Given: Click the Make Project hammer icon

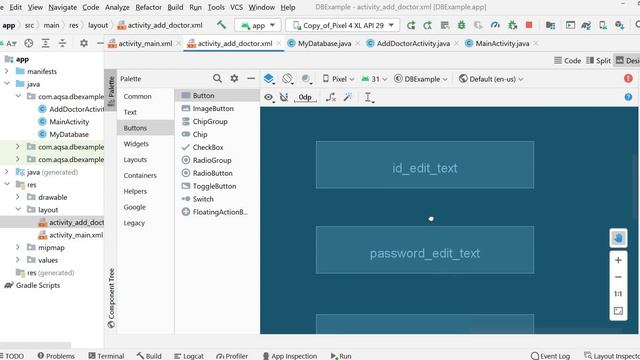Looking at the screenshot, I should [221, 25].
